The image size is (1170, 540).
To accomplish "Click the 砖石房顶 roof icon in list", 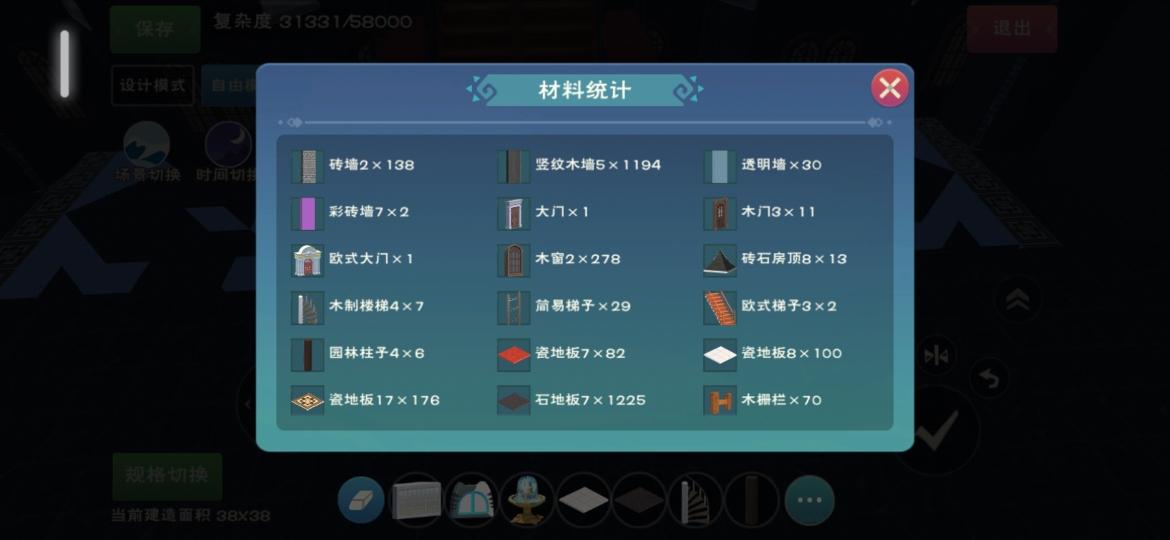I will click(x=720, y=260).
